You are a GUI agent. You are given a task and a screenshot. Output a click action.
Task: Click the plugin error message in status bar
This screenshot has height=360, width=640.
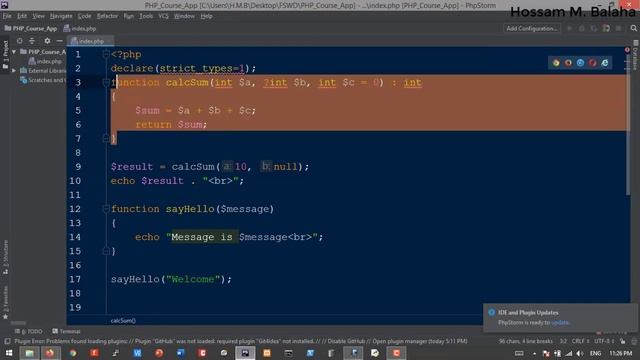coord(241,341)
